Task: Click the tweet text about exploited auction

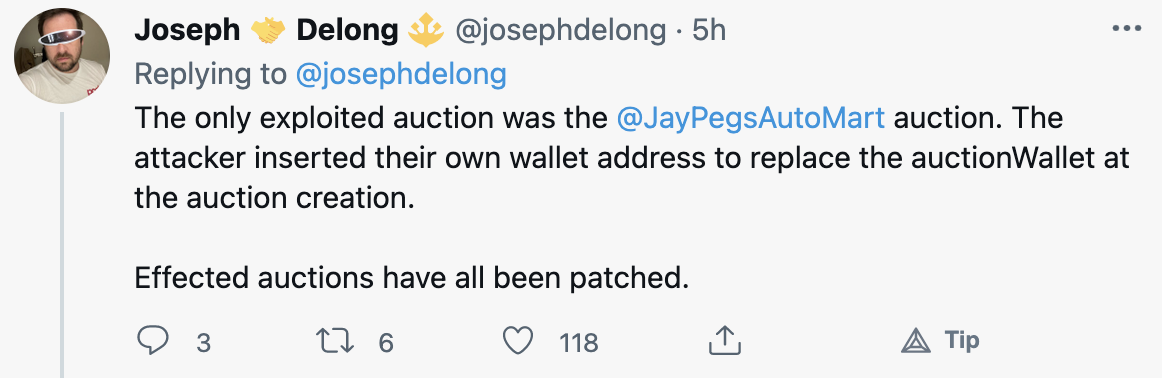Action: click(x=631, y=198)
